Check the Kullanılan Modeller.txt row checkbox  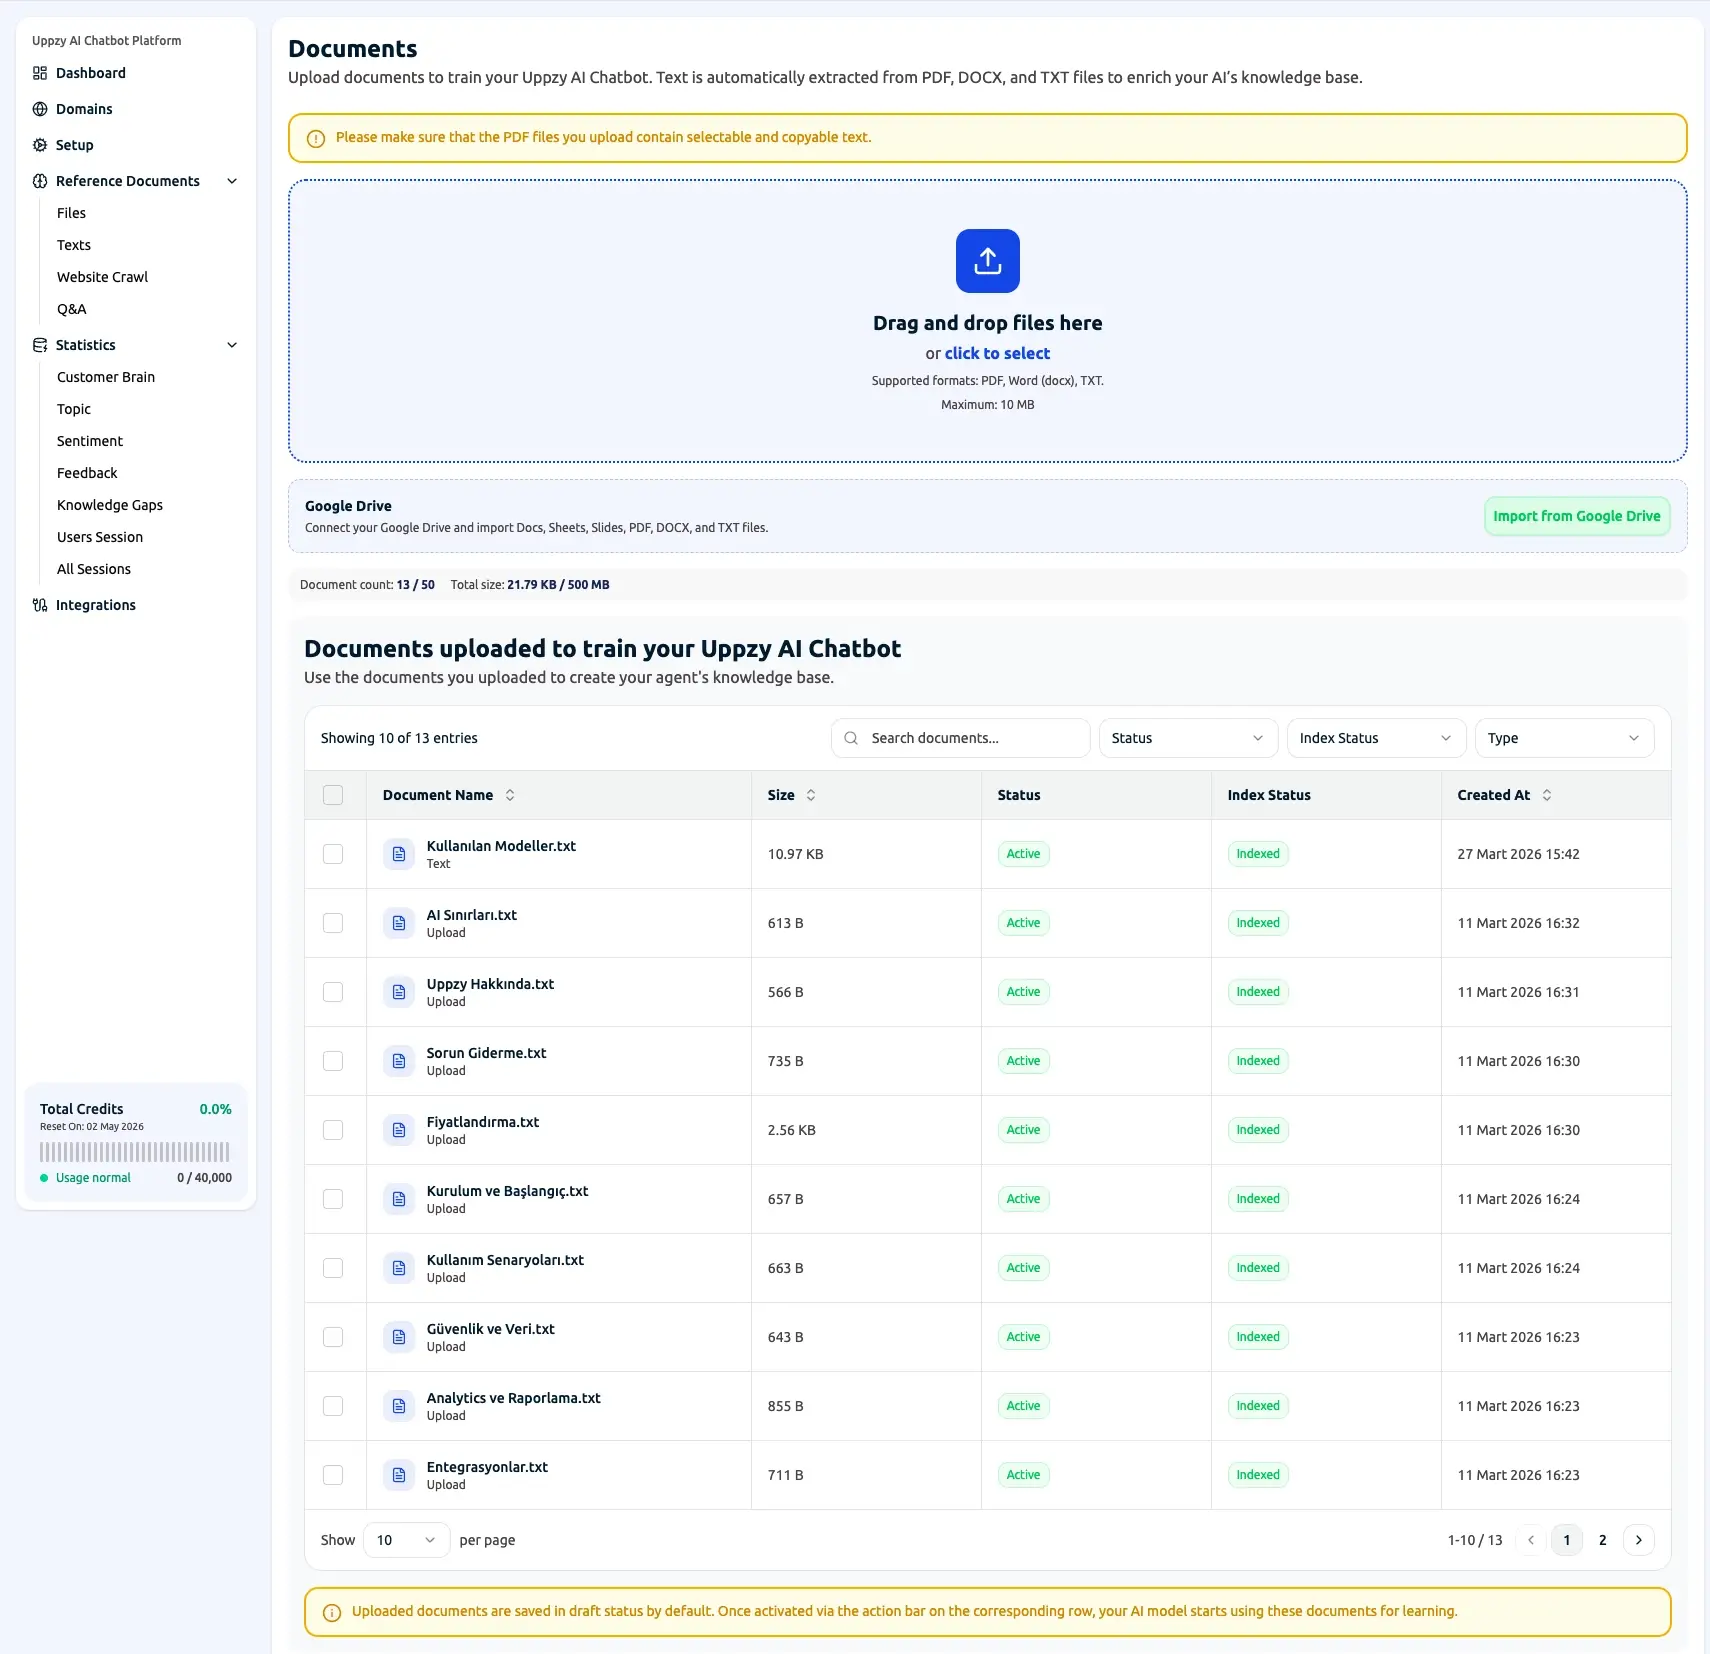(333, 854)
